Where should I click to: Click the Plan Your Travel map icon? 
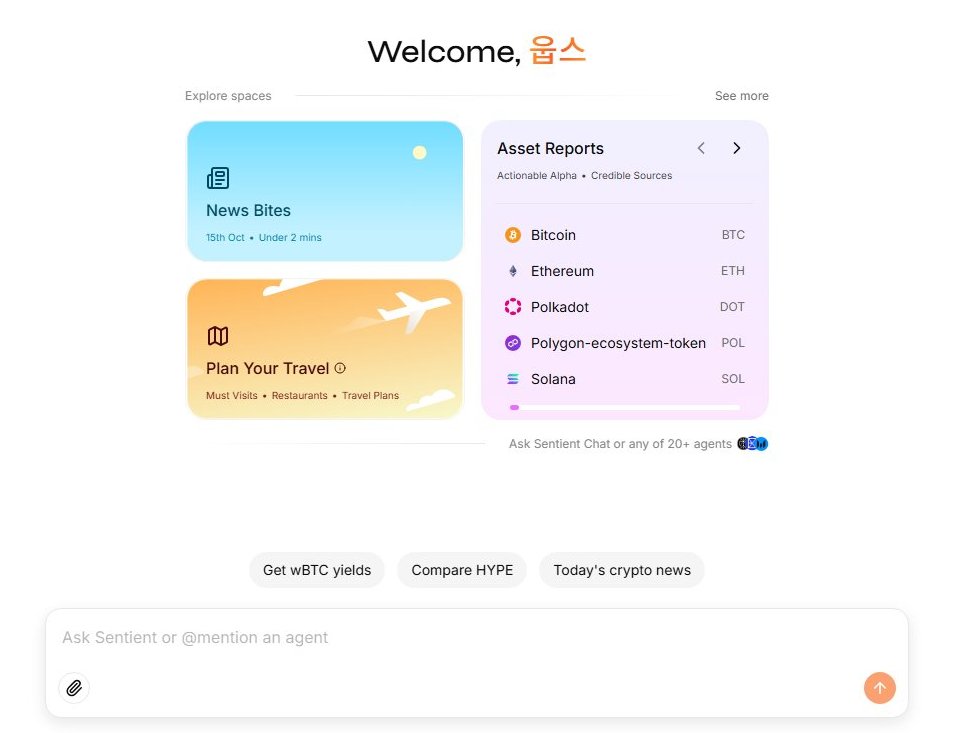coord(218,336)
